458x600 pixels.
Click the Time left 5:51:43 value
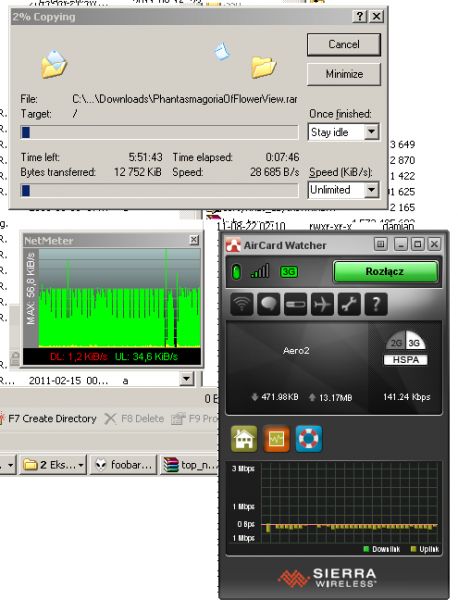click(145, 157)
